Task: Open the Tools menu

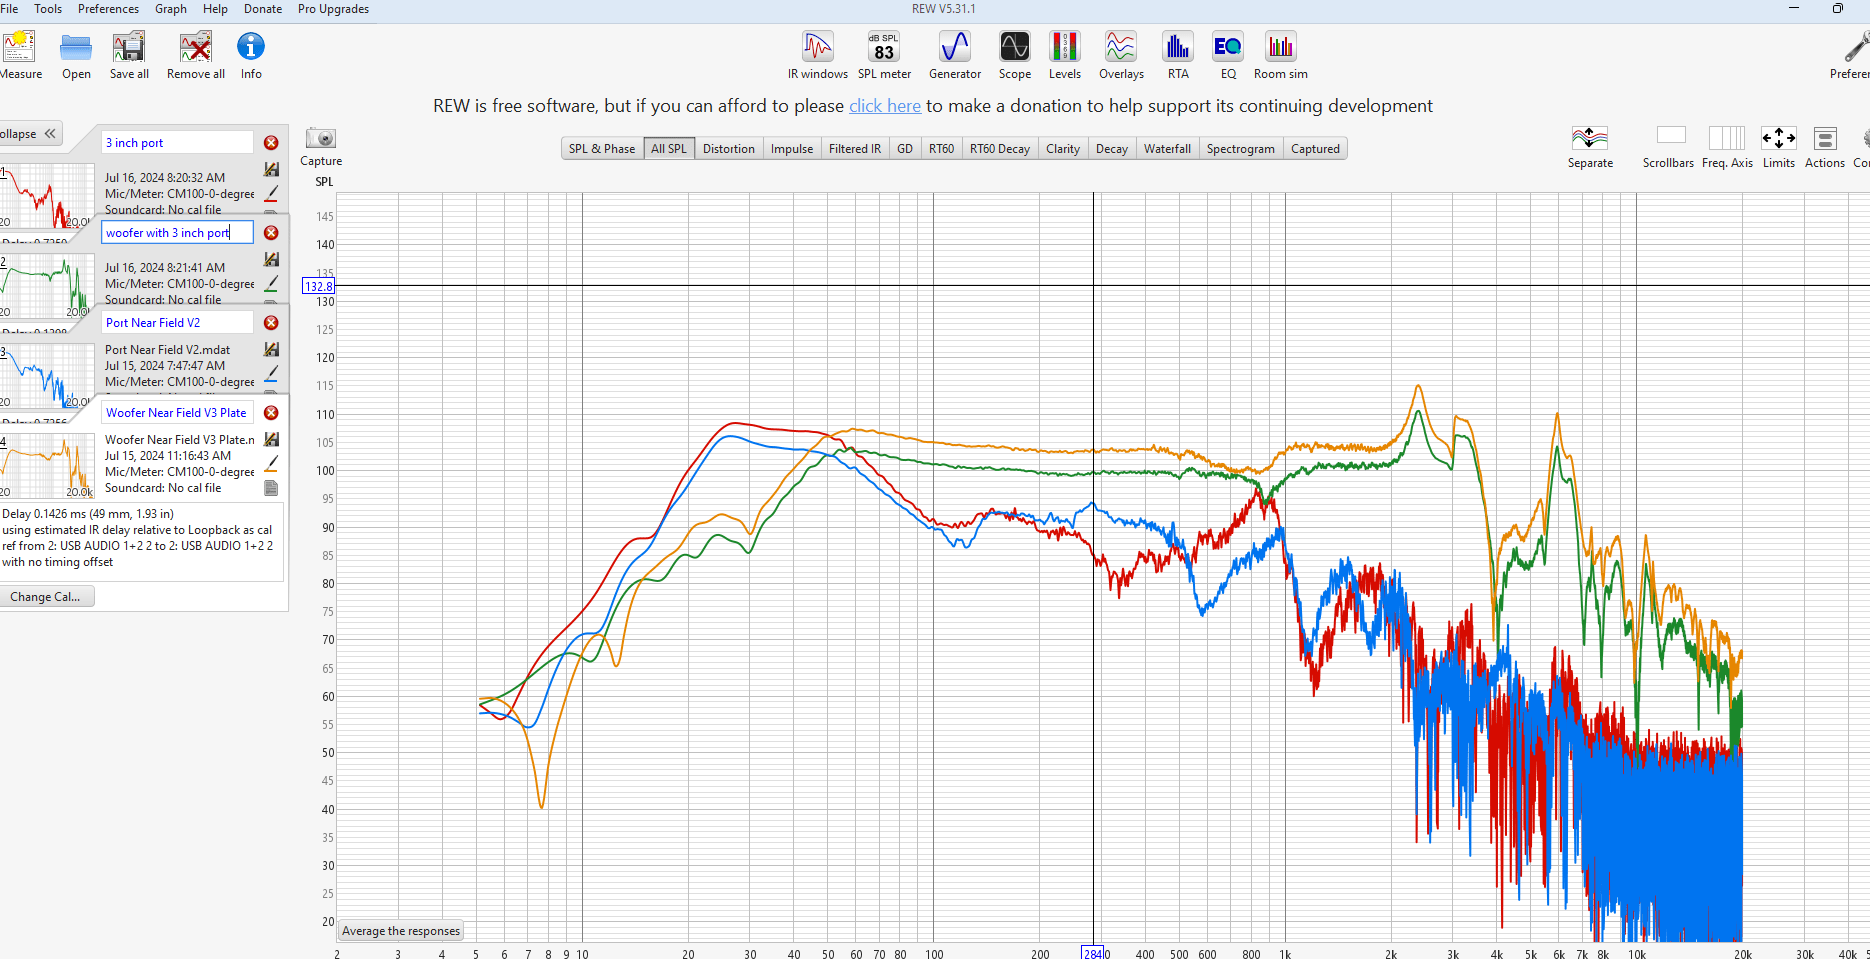Action: [48, 9]
